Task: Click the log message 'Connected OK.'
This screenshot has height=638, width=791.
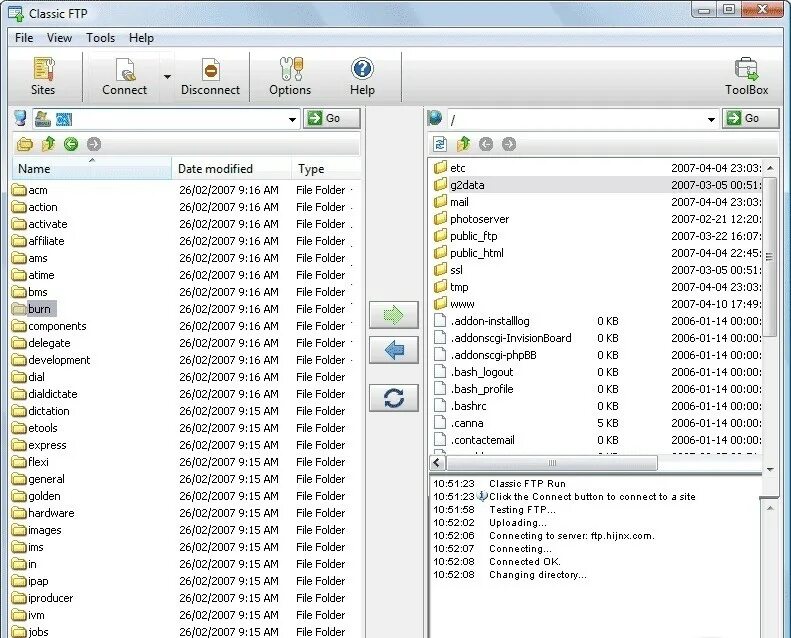Action: click(x=525, y=562)
